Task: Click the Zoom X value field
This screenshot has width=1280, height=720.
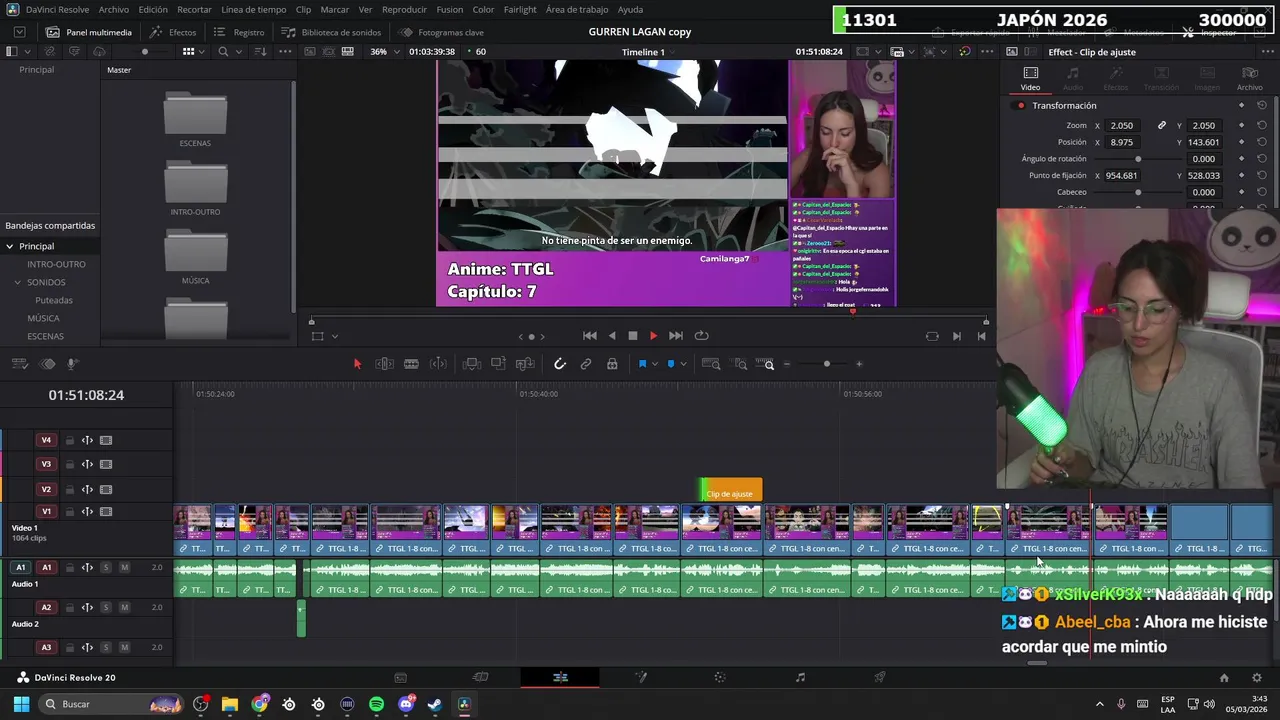Action: [x=1122, y=125]
